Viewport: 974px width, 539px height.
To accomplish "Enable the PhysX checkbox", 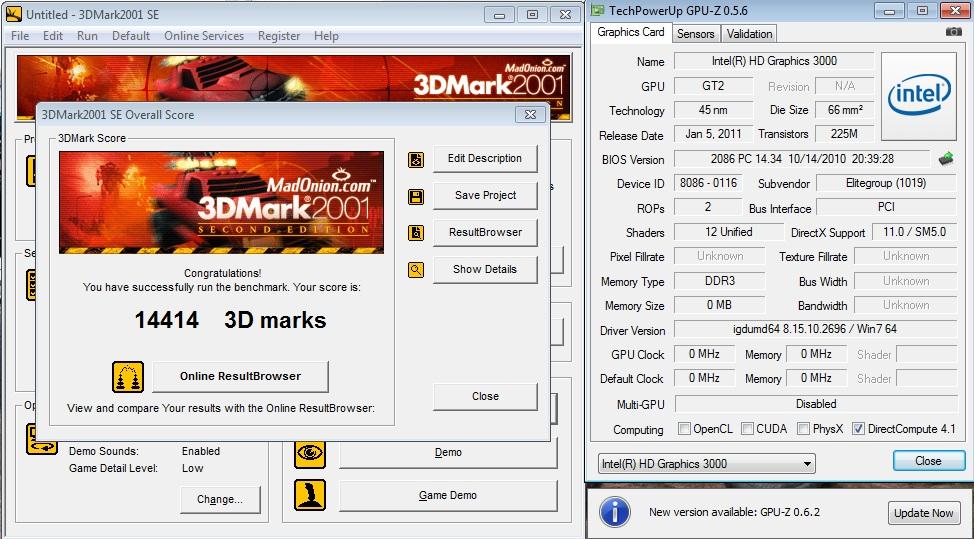I will 803,429.
